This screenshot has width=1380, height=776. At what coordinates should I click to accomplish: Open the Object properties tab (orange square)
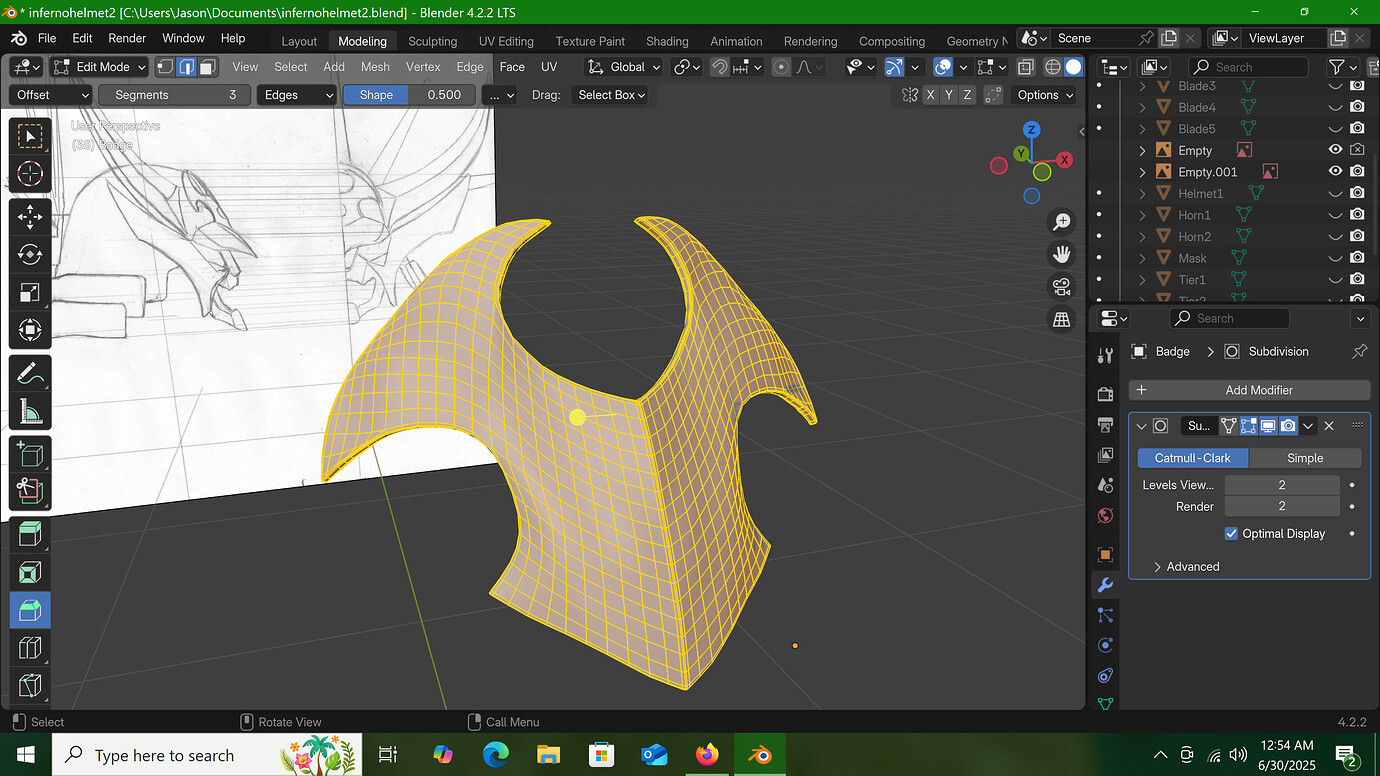point(1105,554)
